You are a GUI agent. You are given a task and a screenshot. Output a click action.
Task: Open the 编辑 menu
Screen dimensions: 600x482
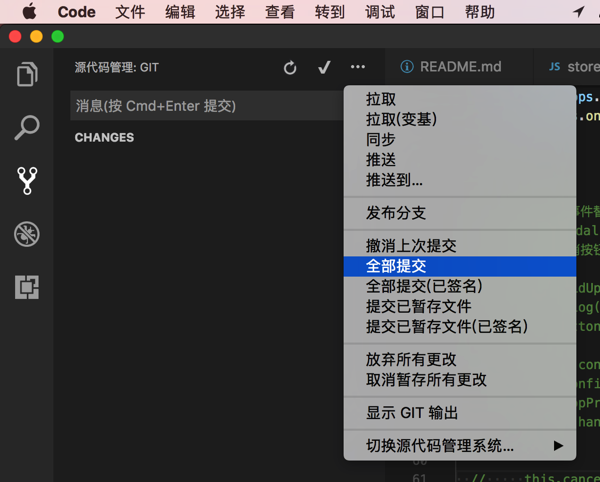coord(180,12)
